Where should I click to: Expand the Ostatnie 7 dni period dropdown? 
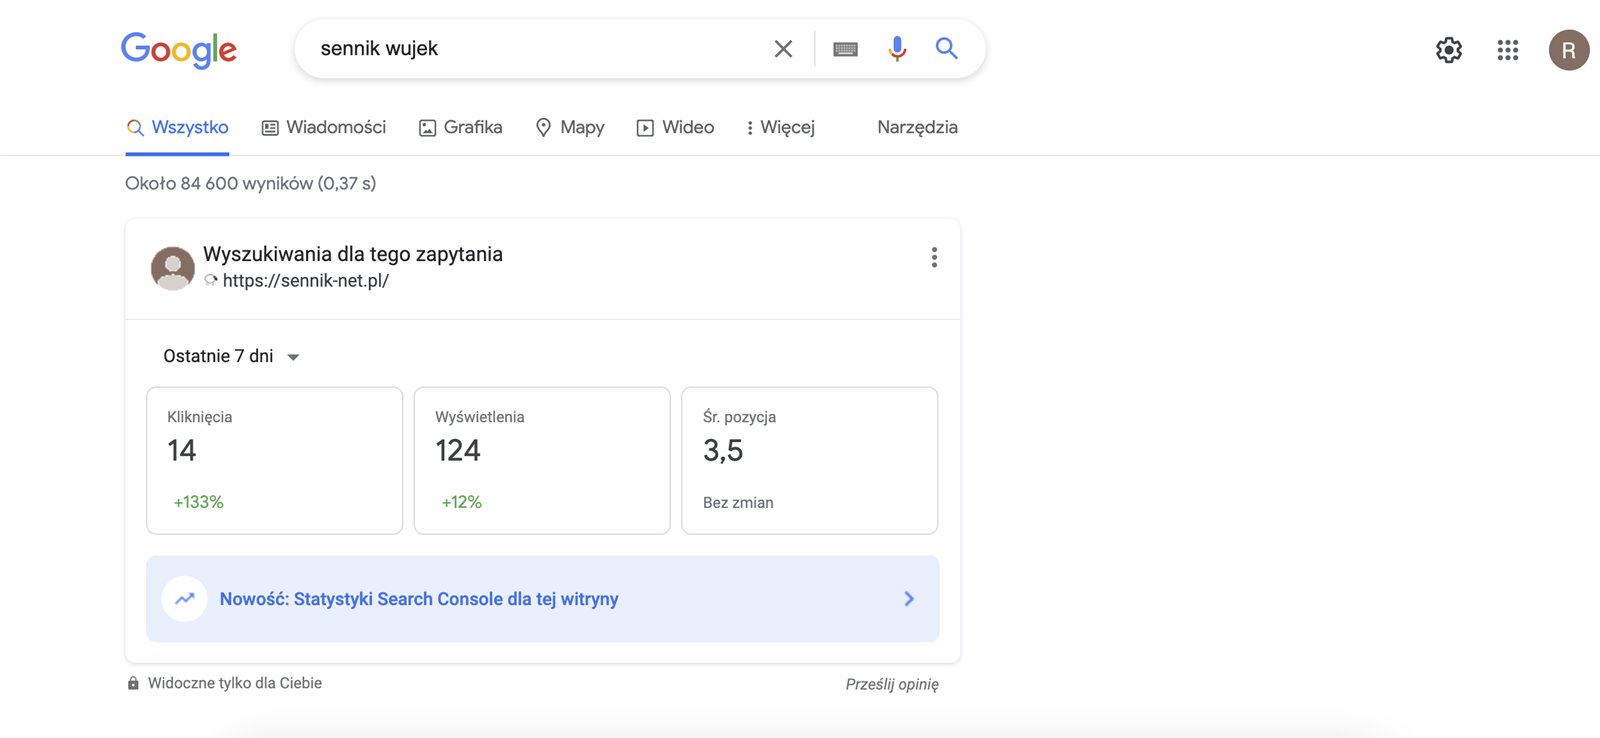coord(231,356)
